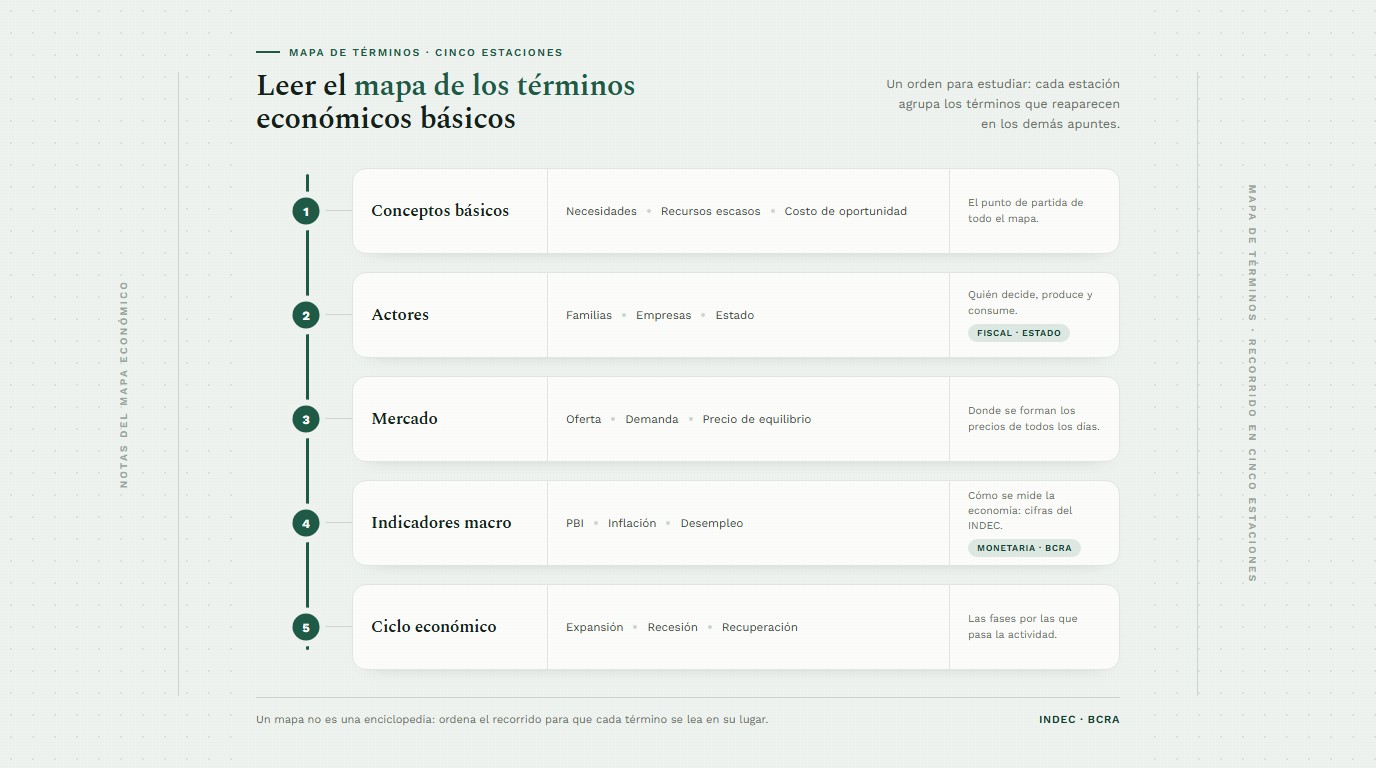Select the term "Inflación"
Screen dimensions: 1376x768
(632, 523)
